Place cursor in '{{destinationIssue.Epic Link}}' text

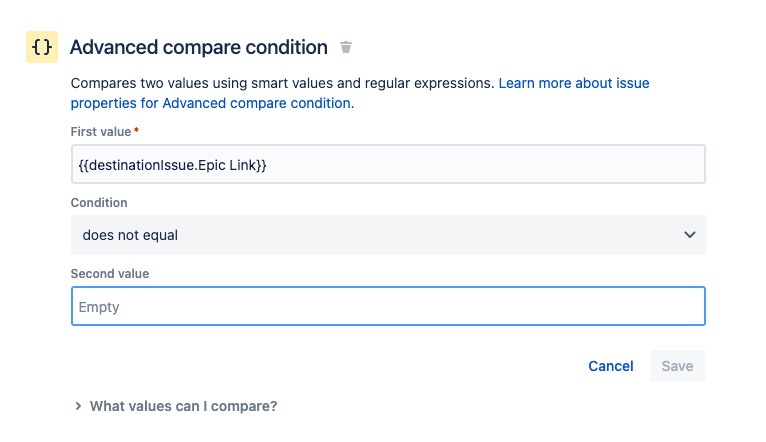172,165
